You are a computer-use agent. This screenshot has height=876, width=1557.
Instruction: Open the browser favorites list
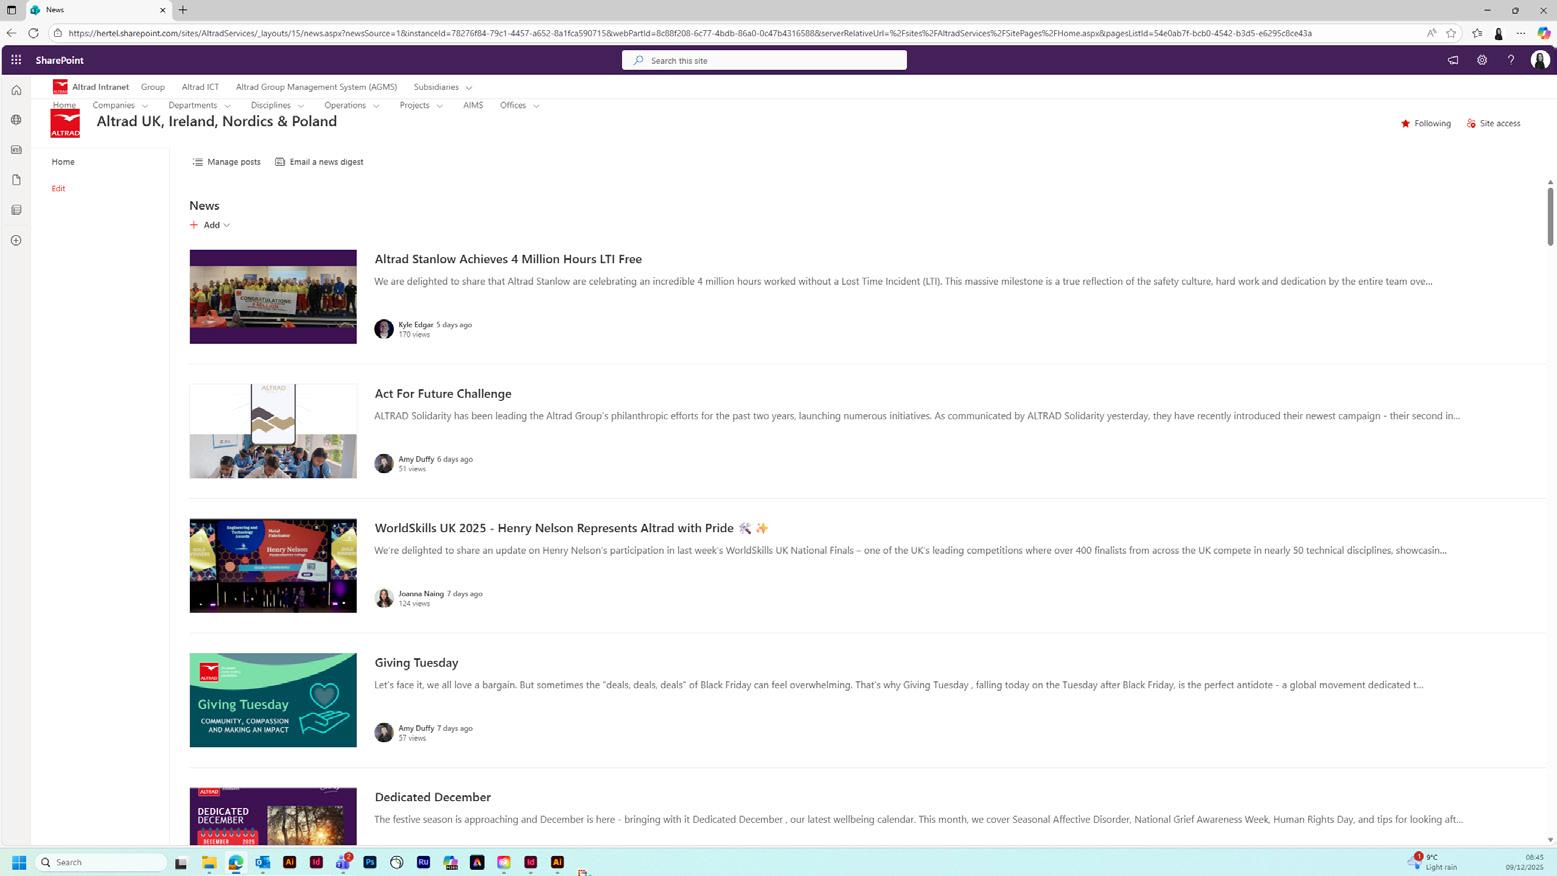click(x=1477, y=33)
